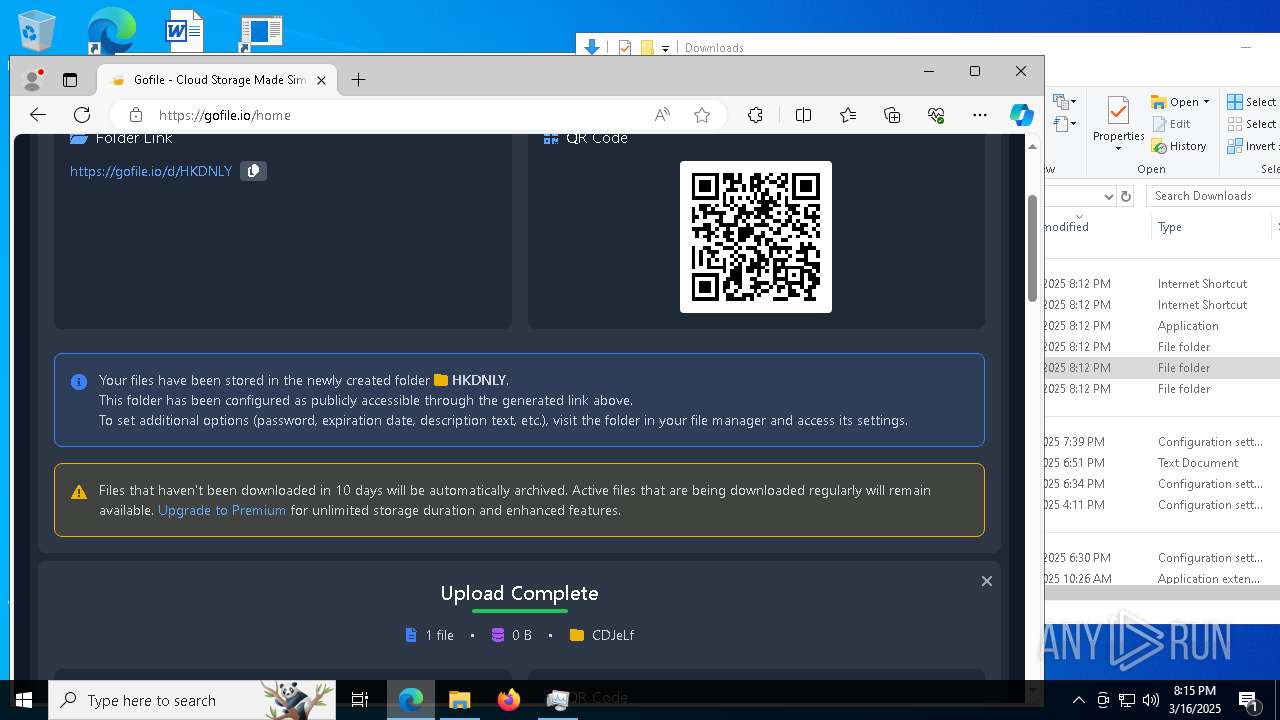The image size is (1280, 720).
Task: Copy the folder link with the clipboard icon
Action: 253,171
